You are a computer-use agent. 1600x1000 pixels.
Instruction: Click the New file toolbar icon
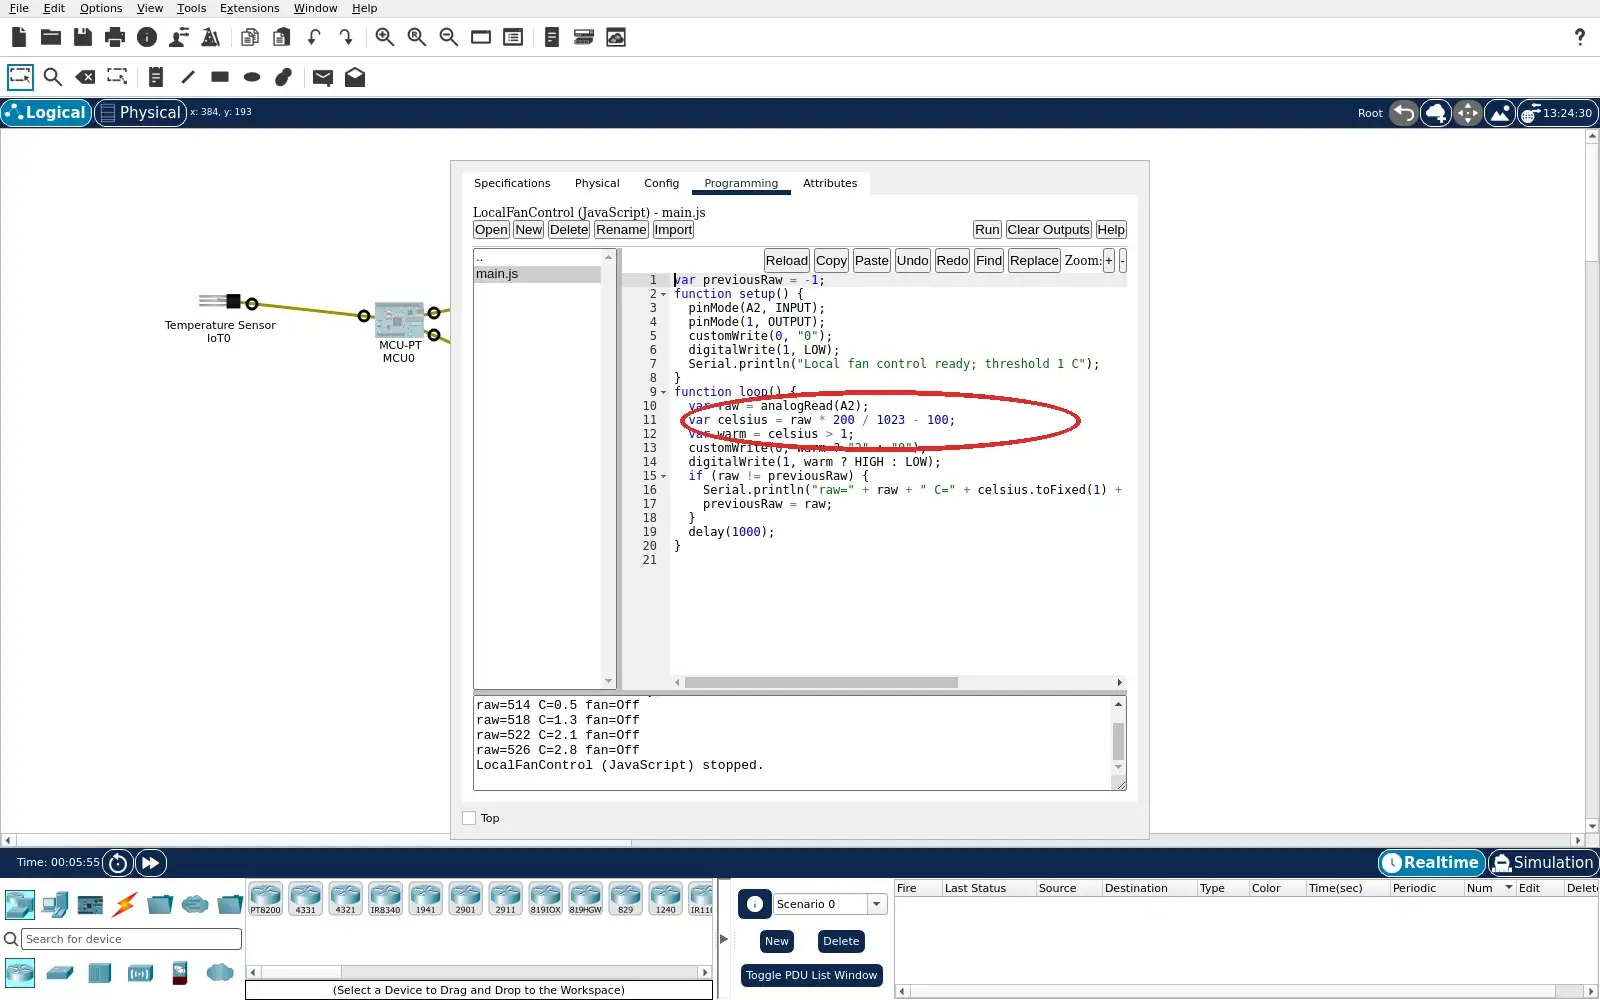click(x=19, y=37)
